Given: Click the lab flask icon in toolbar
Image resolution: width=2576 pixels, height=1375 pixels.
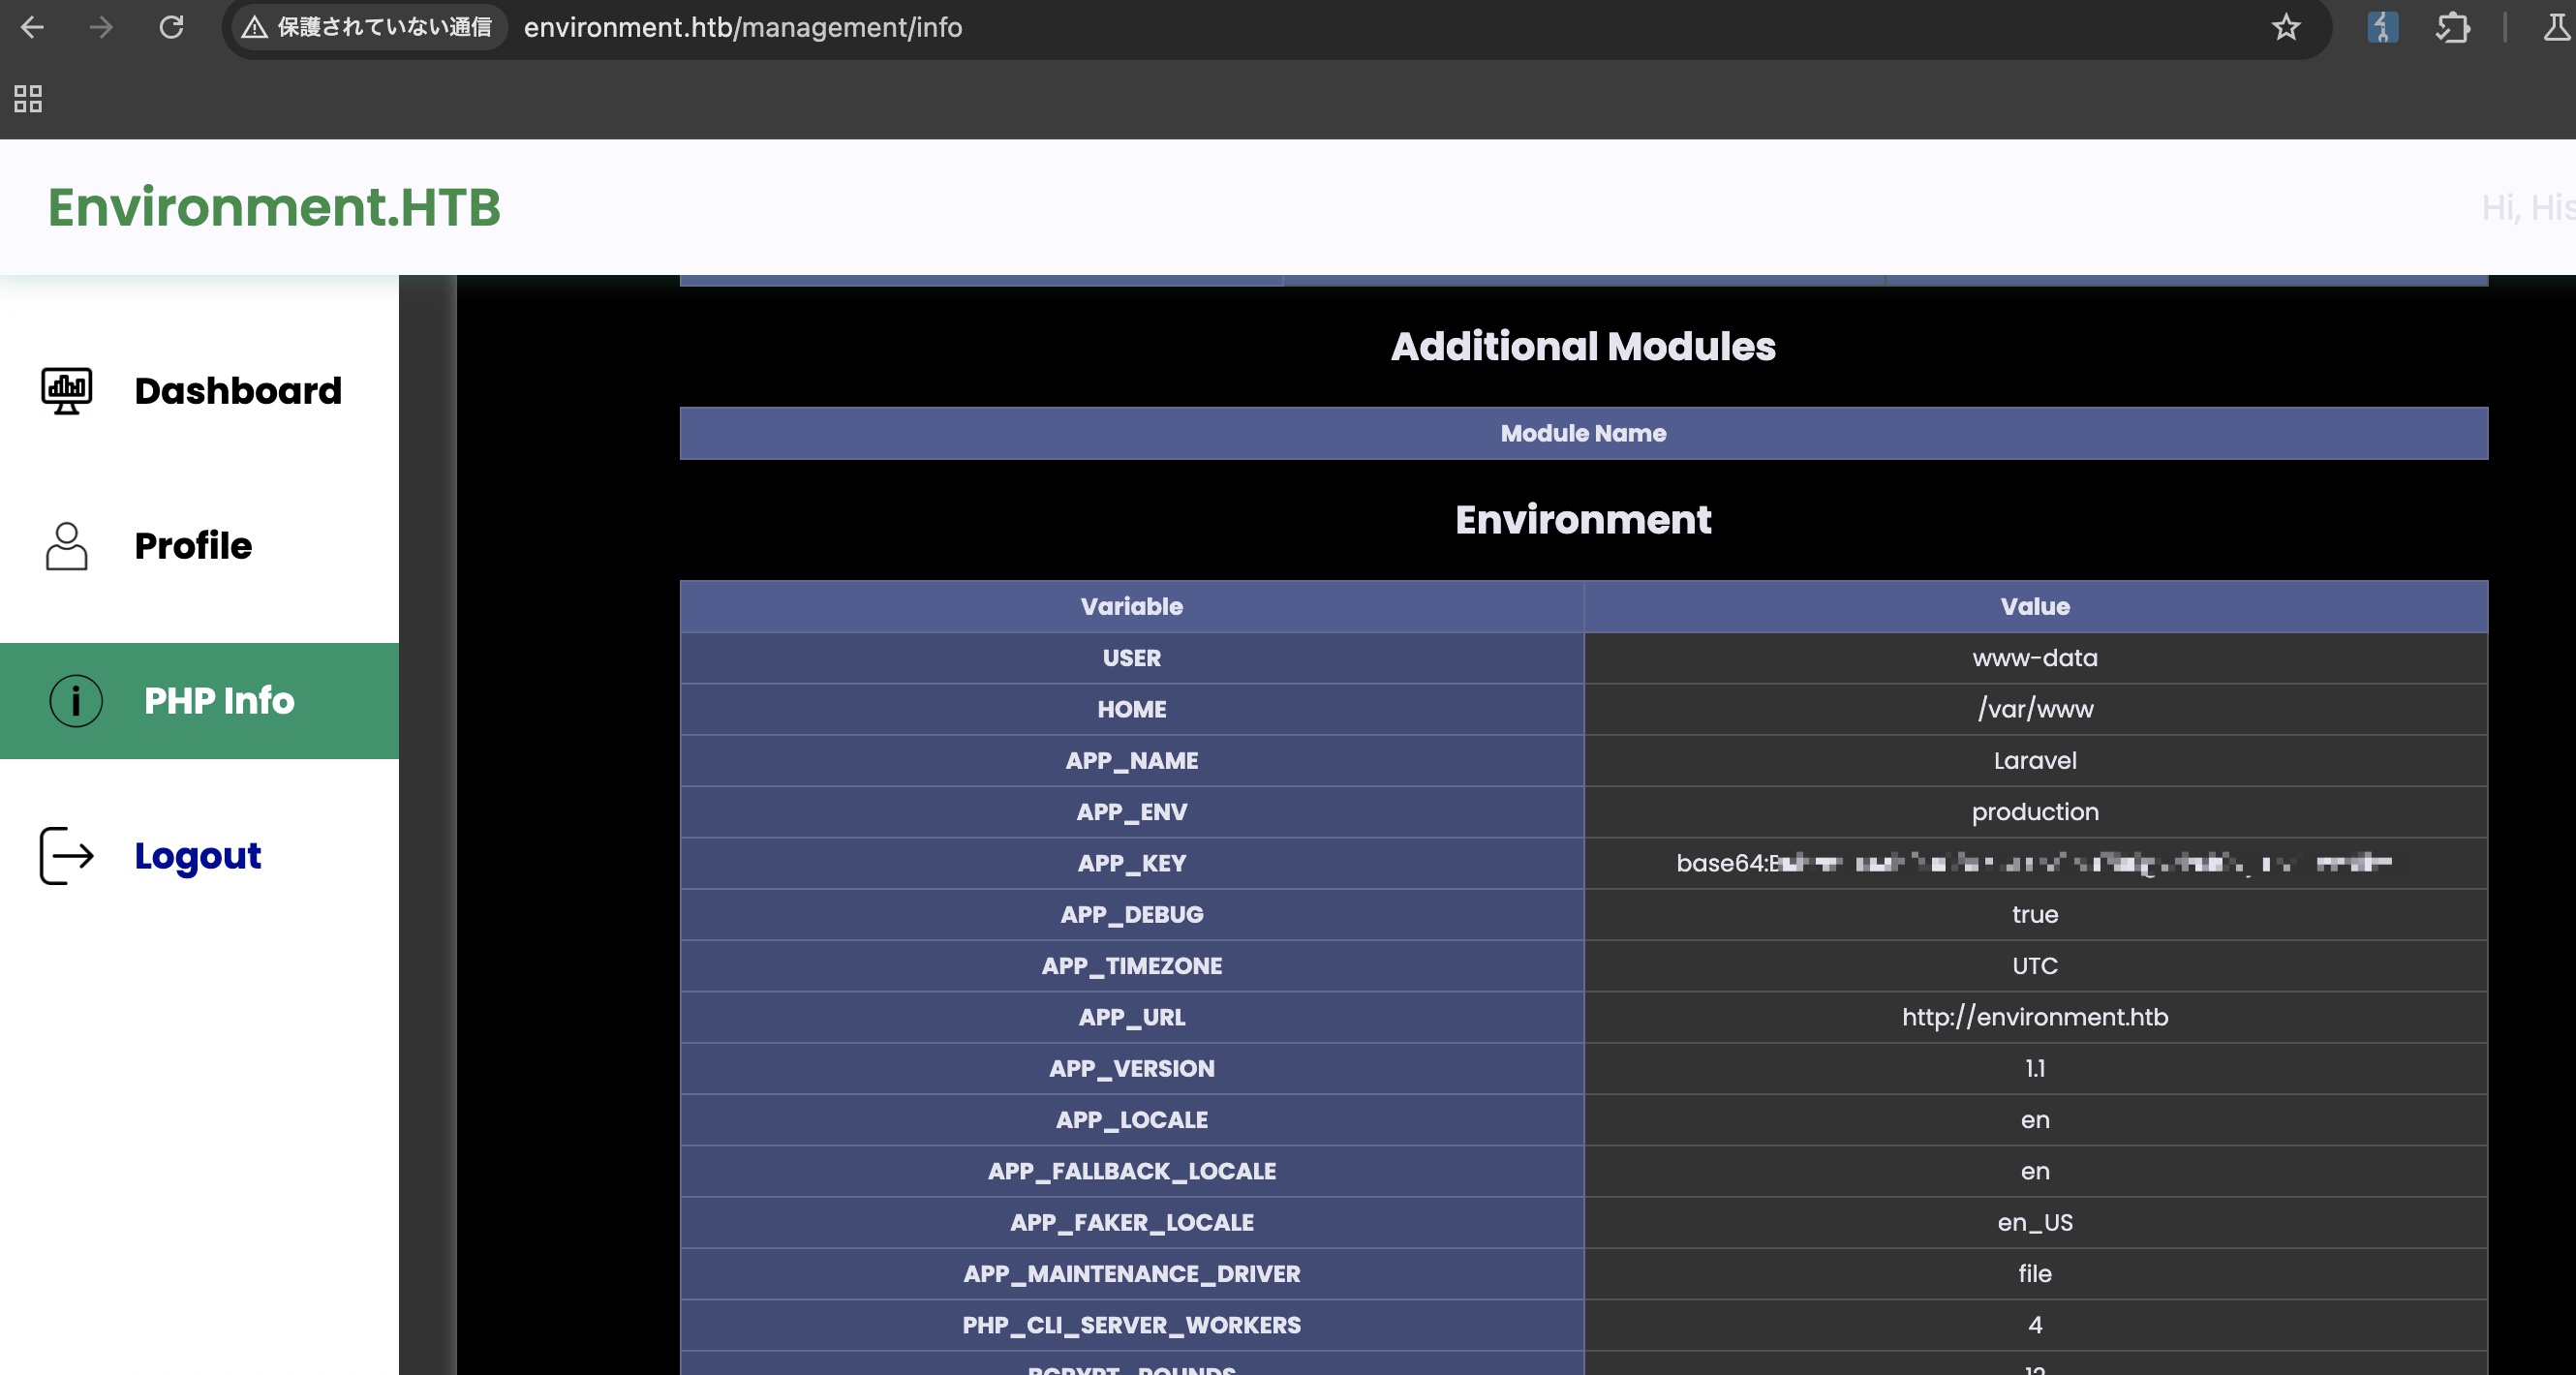Looking at the screenshot, I should pyautogui.click(x=2555, y=27).
